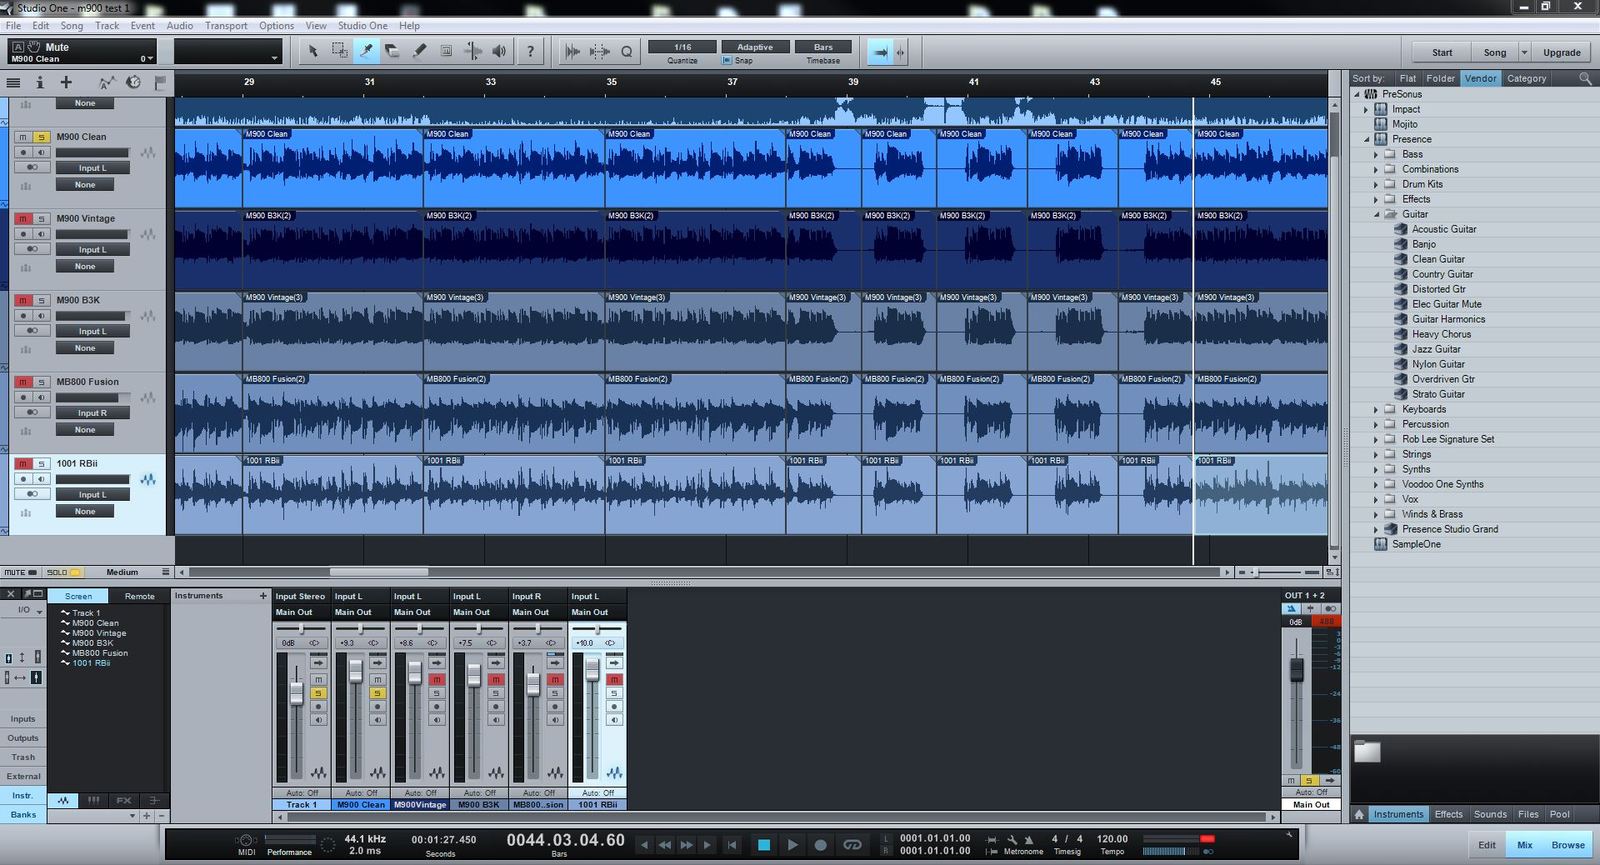Select the Split tool
1600x865 pixels.
[x=366, y=51]
